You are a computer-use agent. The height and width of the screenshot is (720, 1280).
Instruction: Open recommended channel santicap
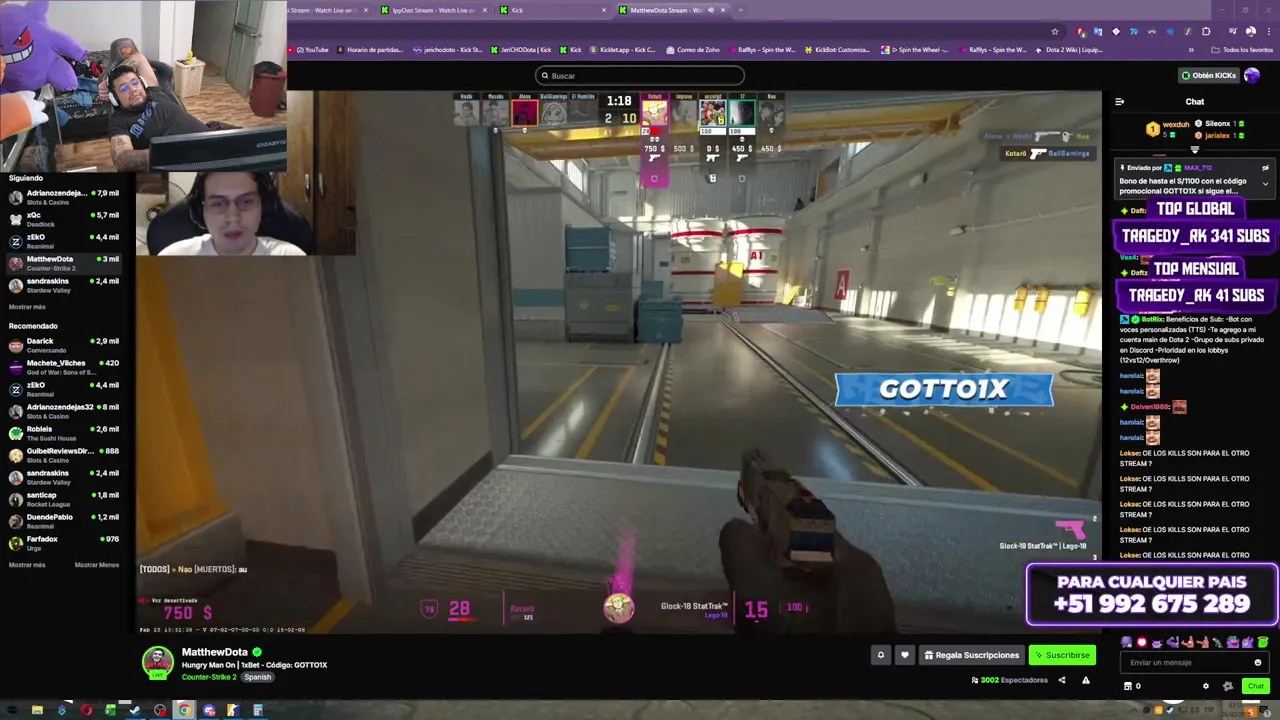tap(64, 499)
